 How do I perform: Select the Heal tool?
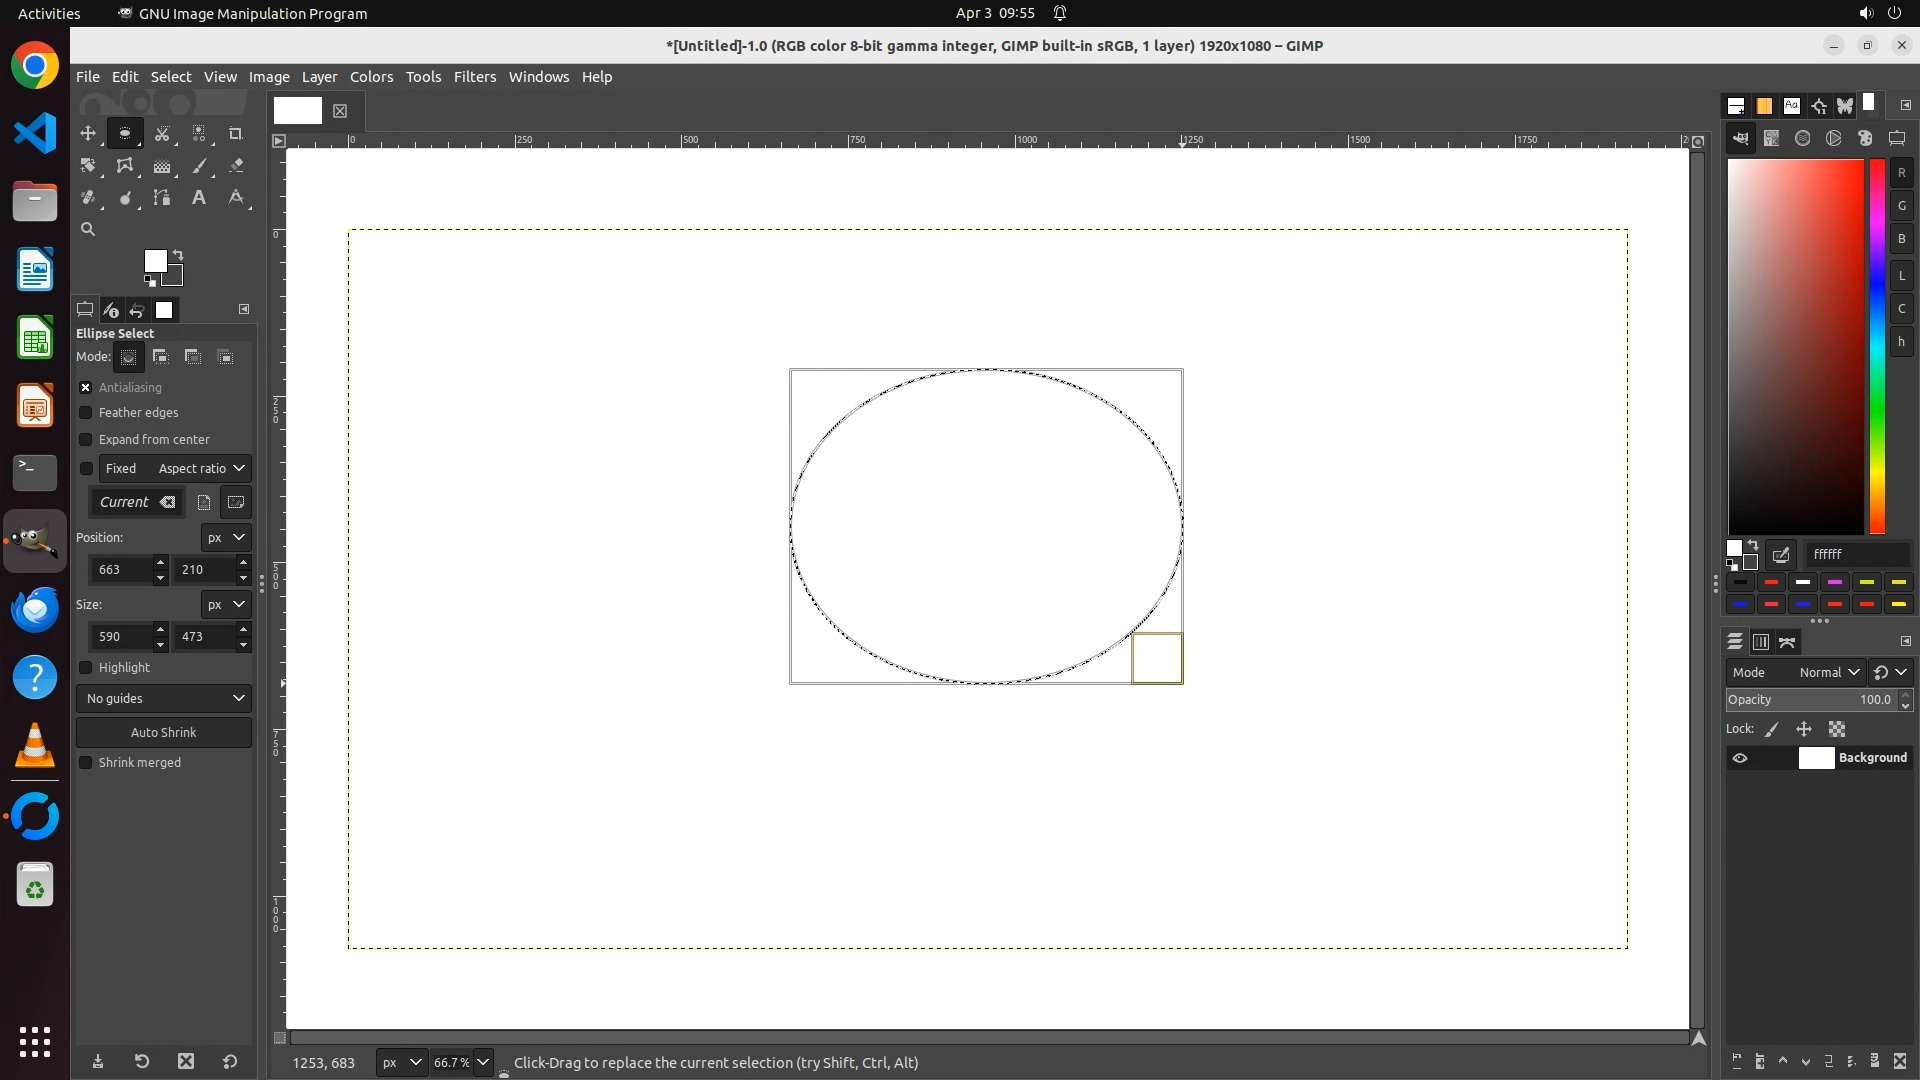pyautogui.click(x=88, y=198)
